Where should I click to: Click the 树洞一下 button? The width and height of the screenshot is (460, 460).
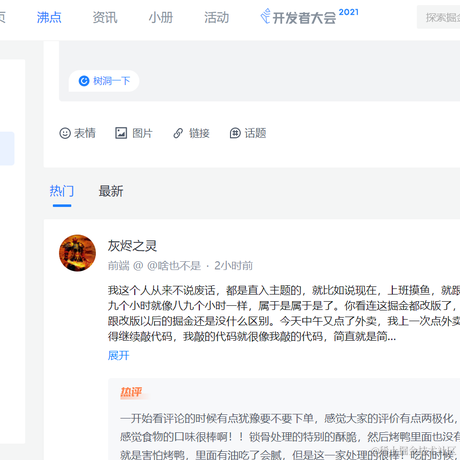click(x=104, y=81)
